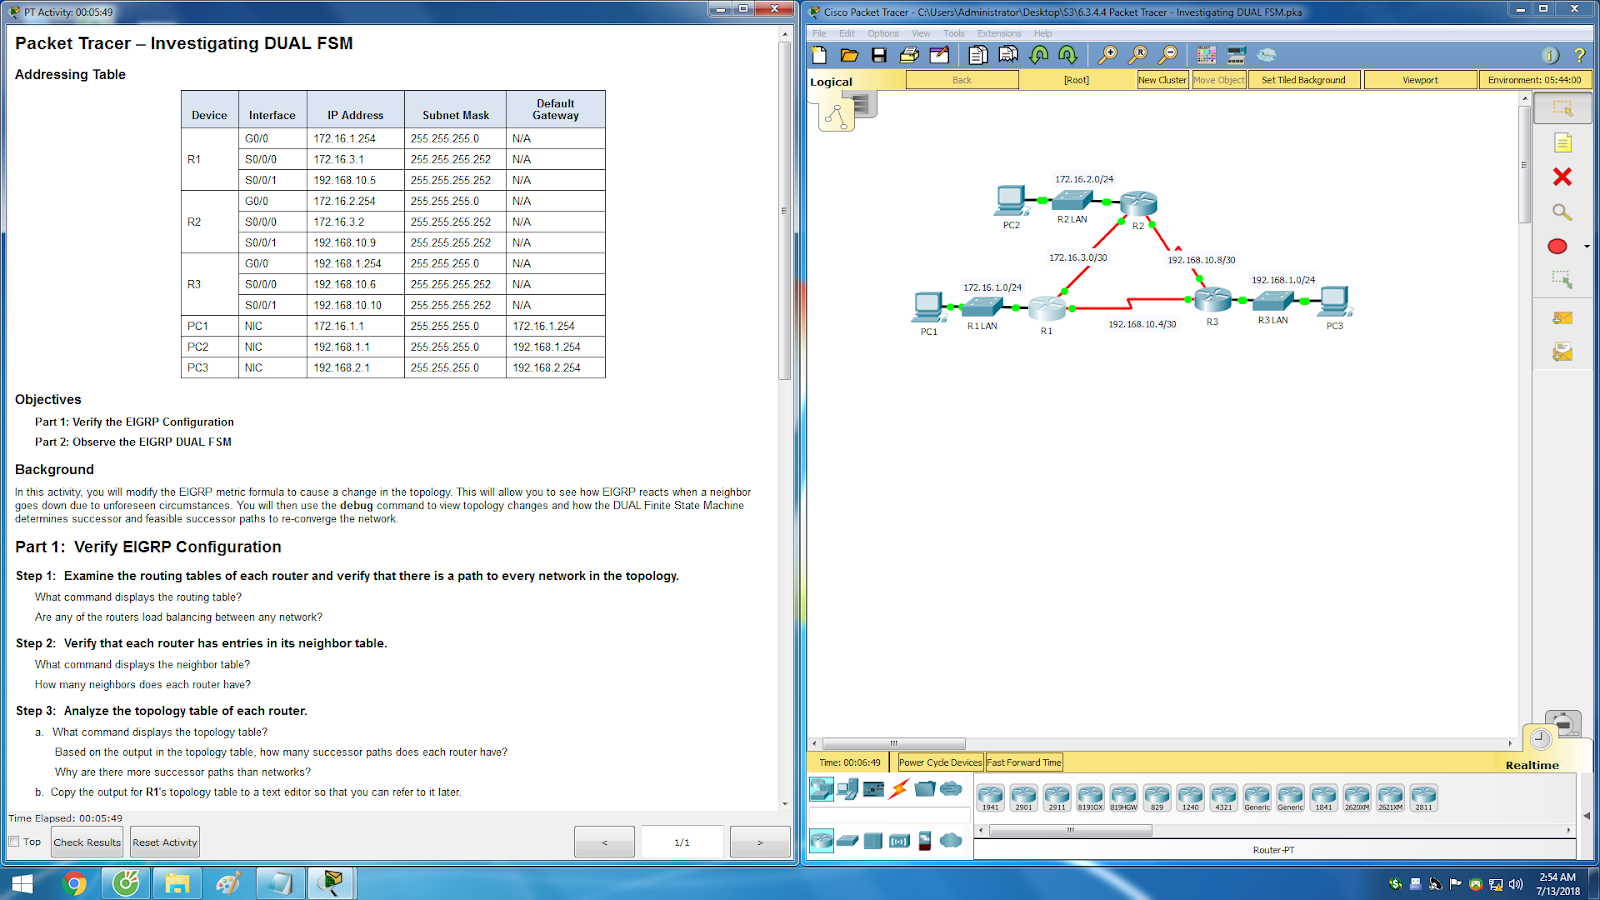Switch to Realtime mode clock

[x=1541, y=738]
